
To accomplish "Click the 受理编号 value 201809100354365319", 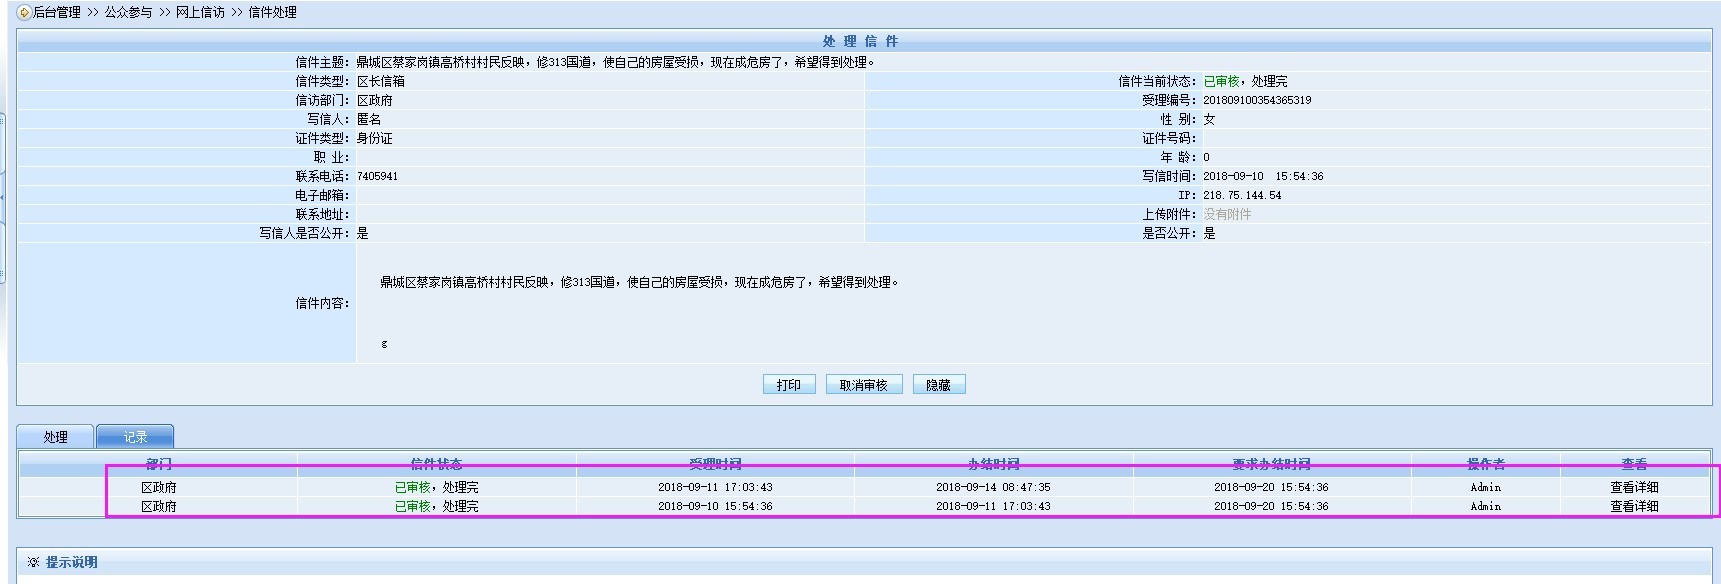I will point(1257,100).
